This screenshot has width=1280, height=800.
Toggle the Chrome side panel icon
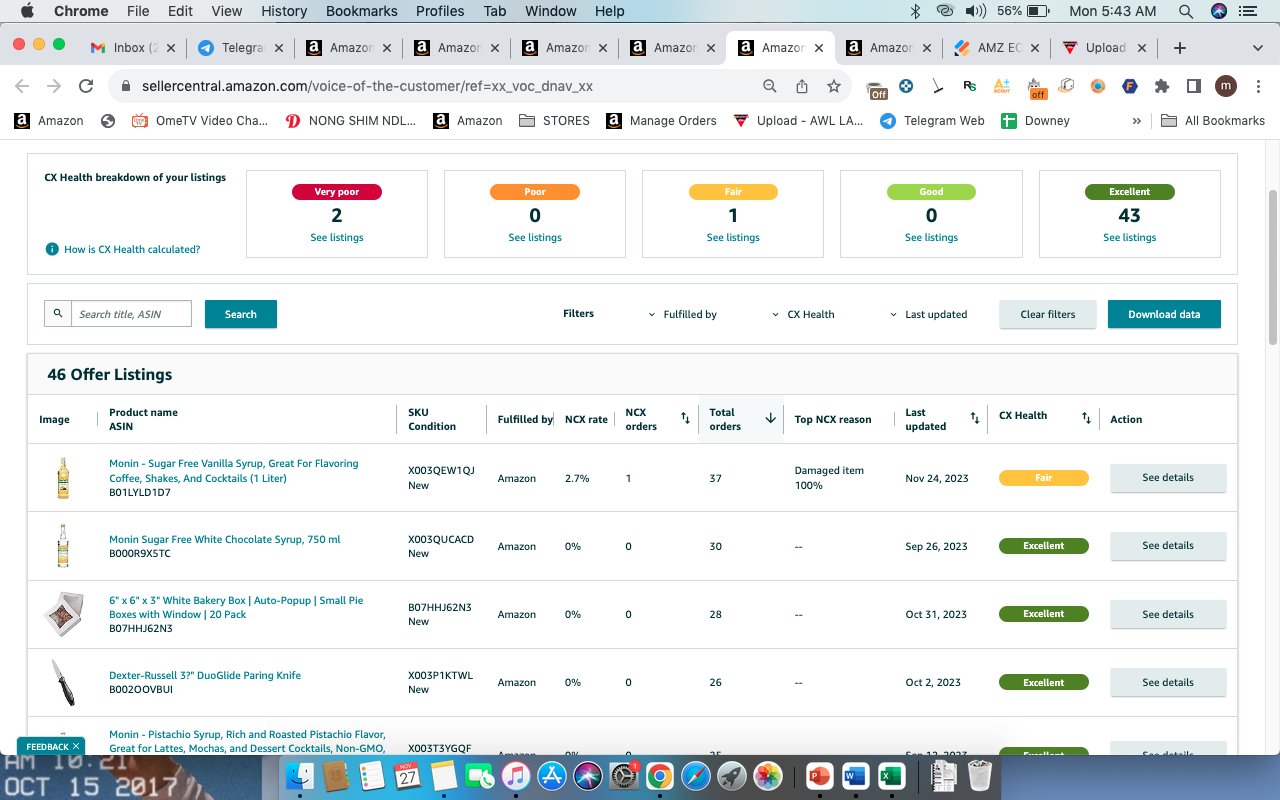point(1194,86)
